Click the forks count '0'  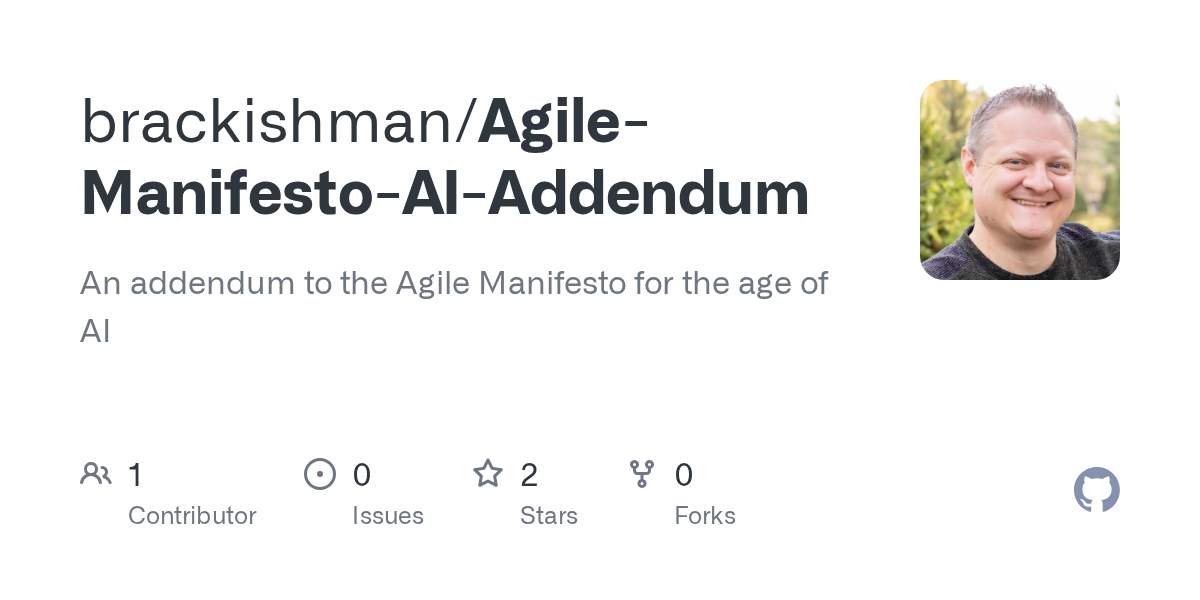(x=684, y=475)
